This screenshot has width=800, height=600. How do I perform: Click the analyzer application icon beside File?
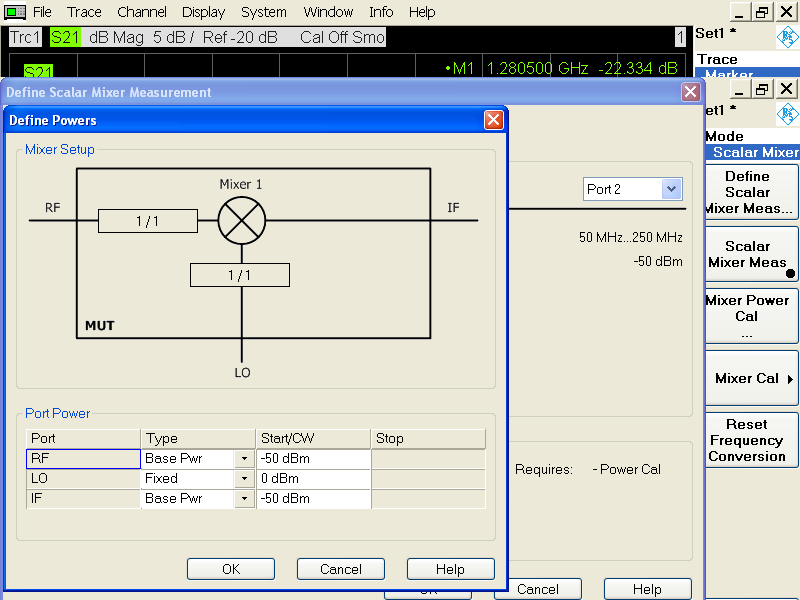(x=15, y=12)
